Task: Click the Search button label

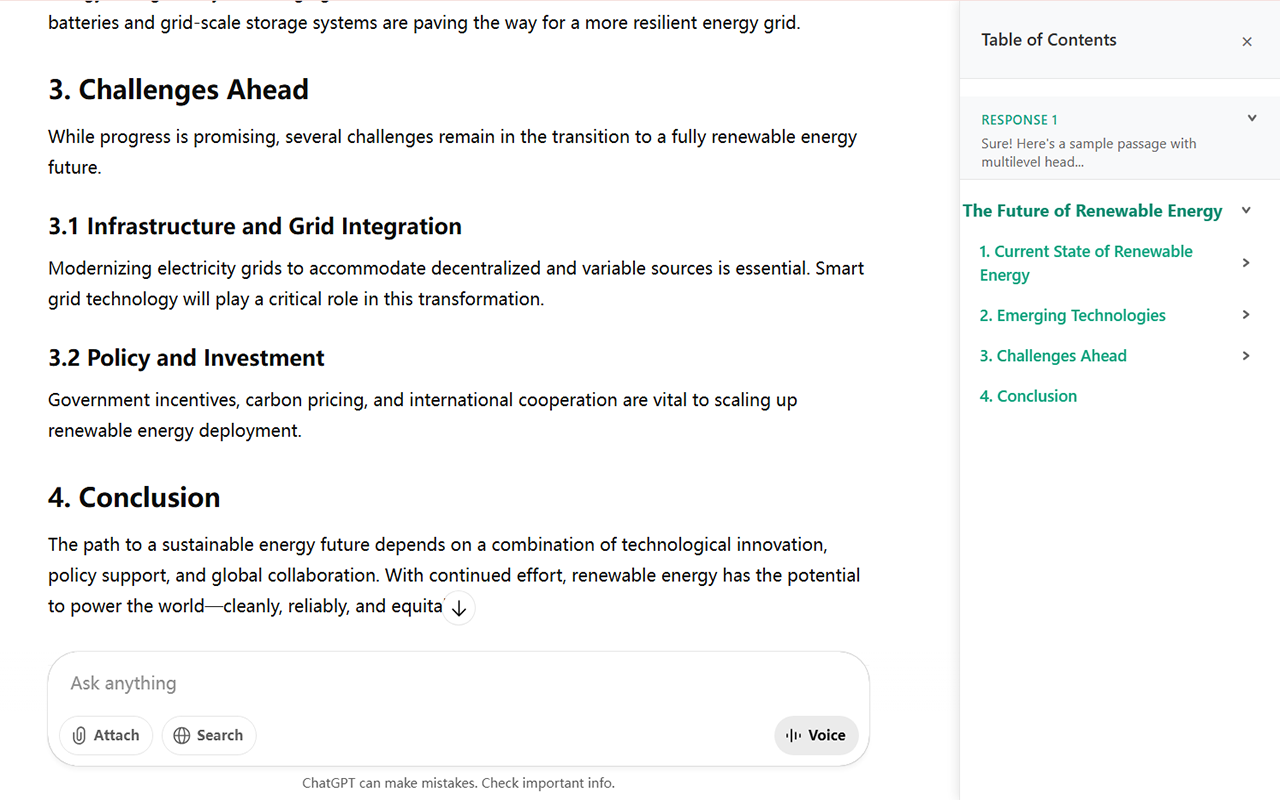Action: coord(220,735)
